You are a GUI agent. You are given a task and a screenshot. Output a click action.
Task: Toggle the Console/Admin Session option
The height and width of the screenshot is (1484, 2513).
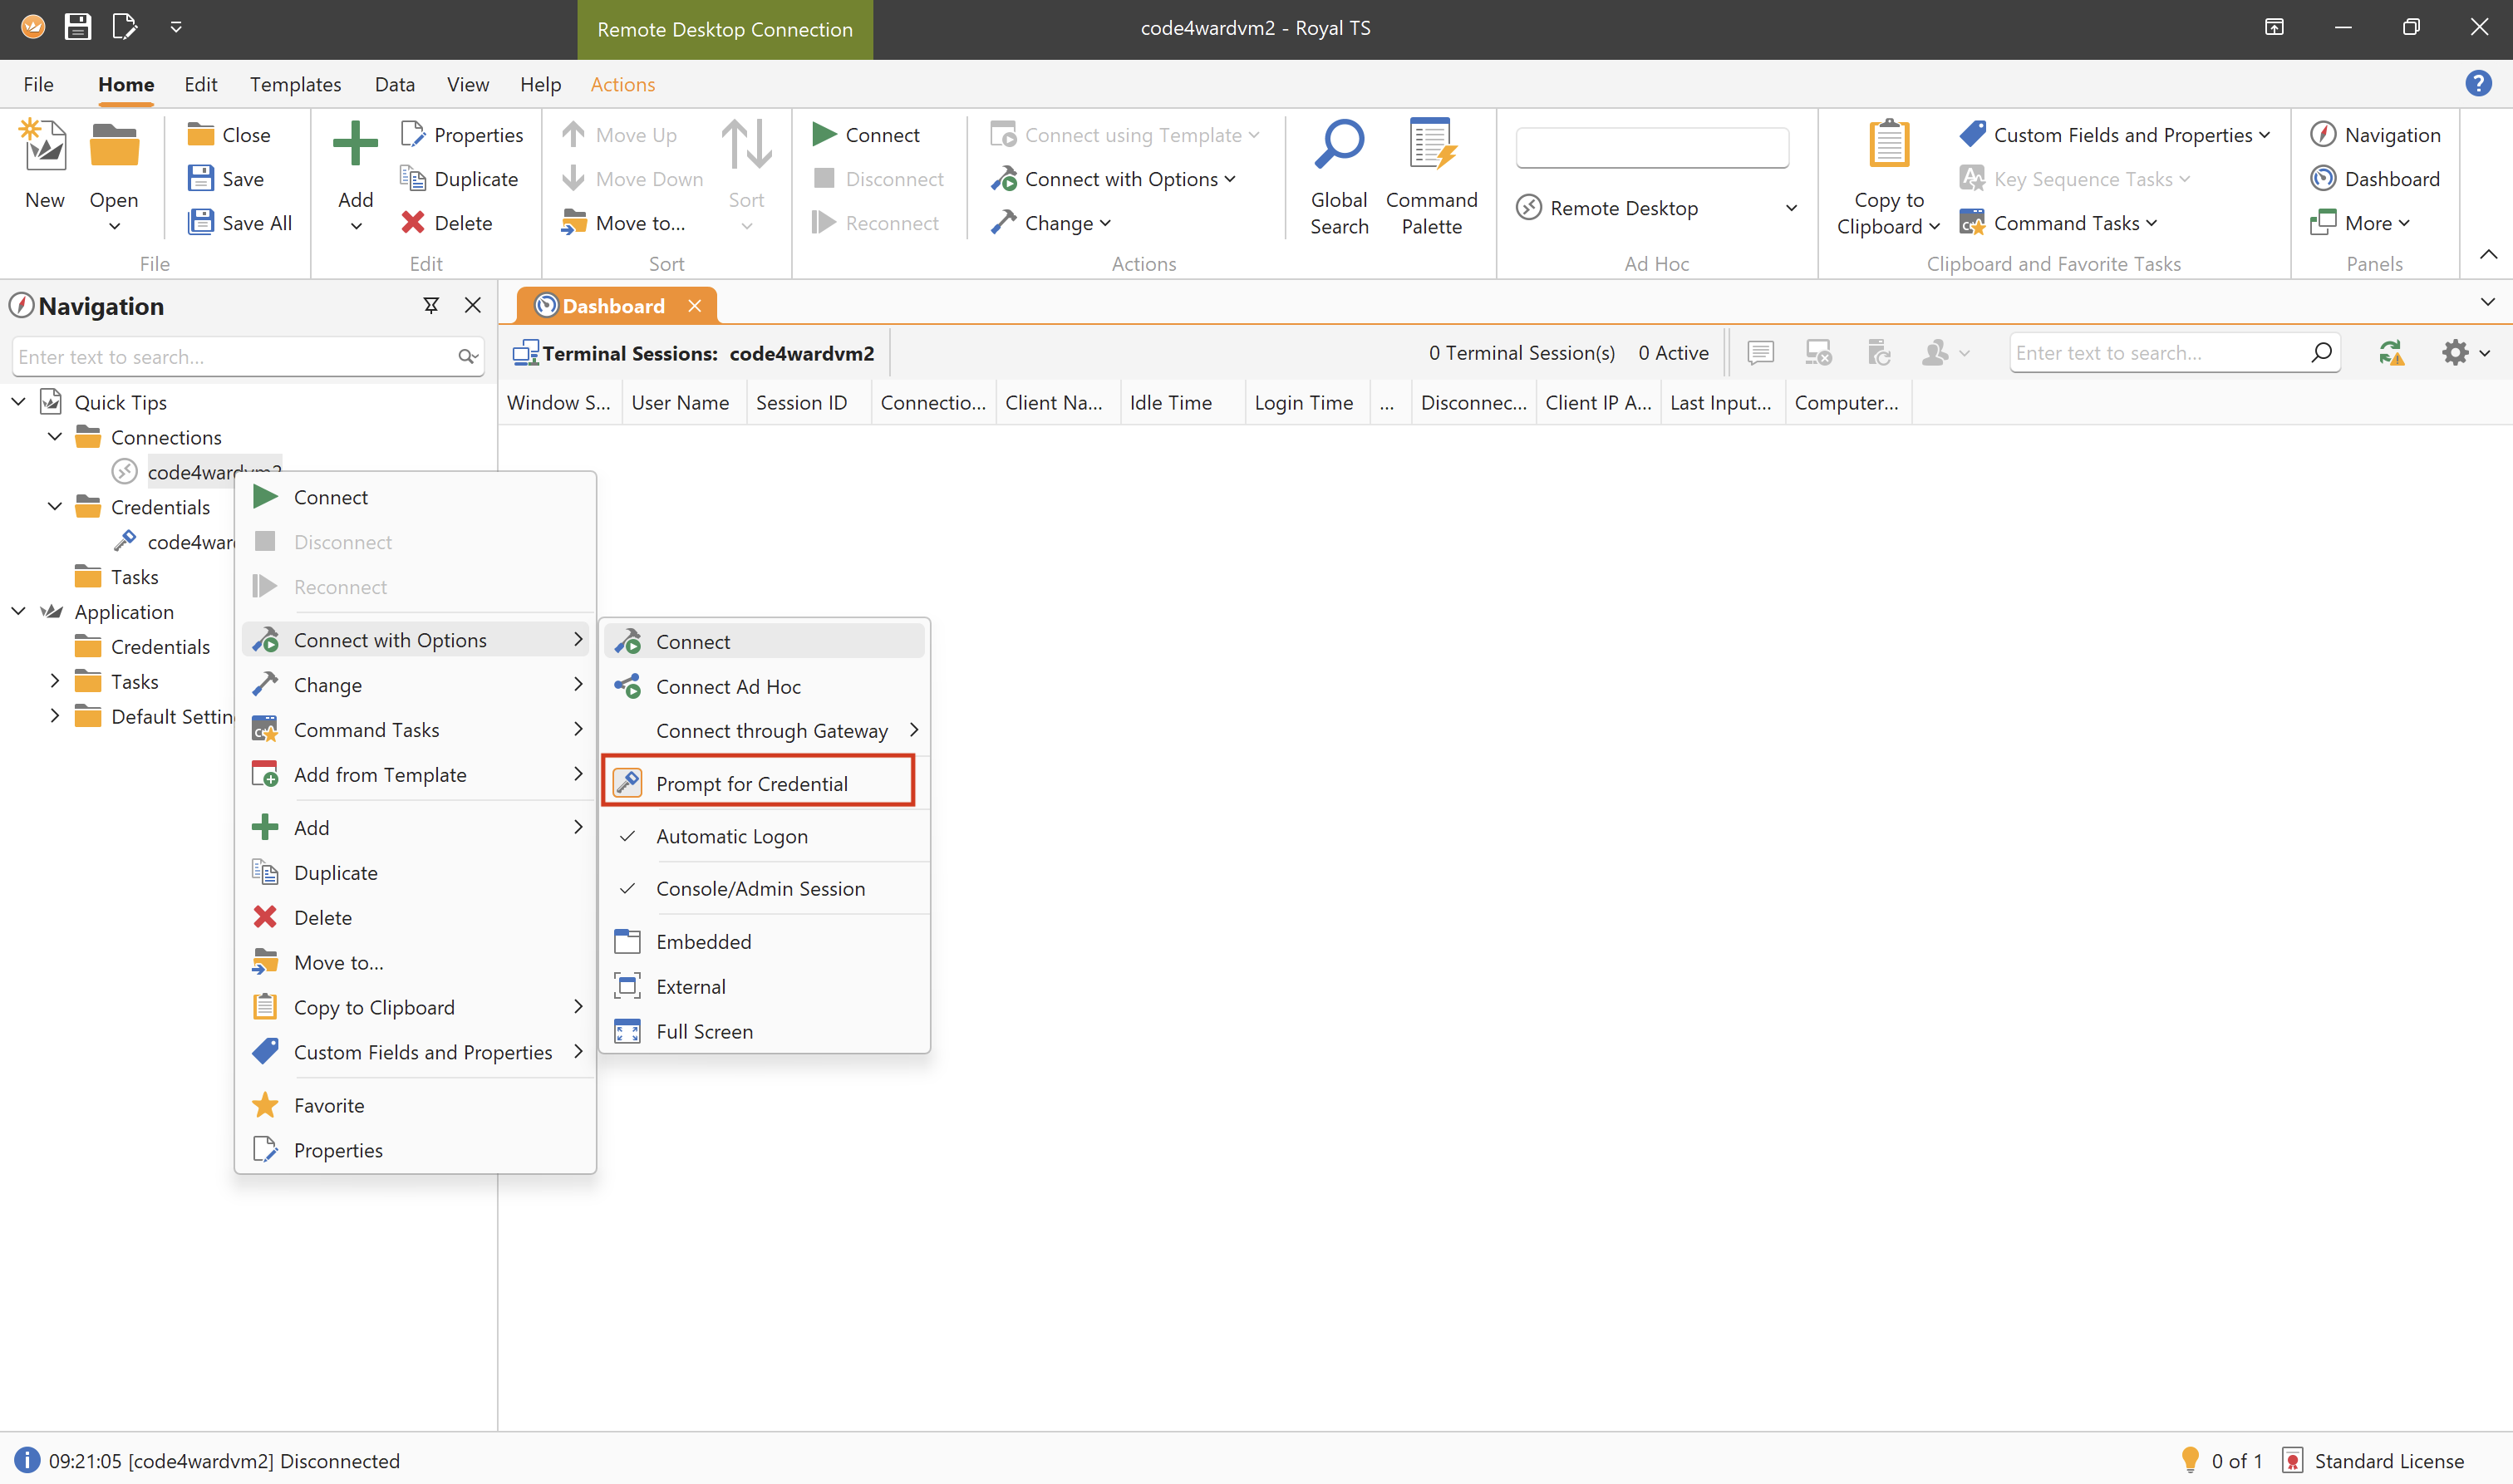pos(760,888)
